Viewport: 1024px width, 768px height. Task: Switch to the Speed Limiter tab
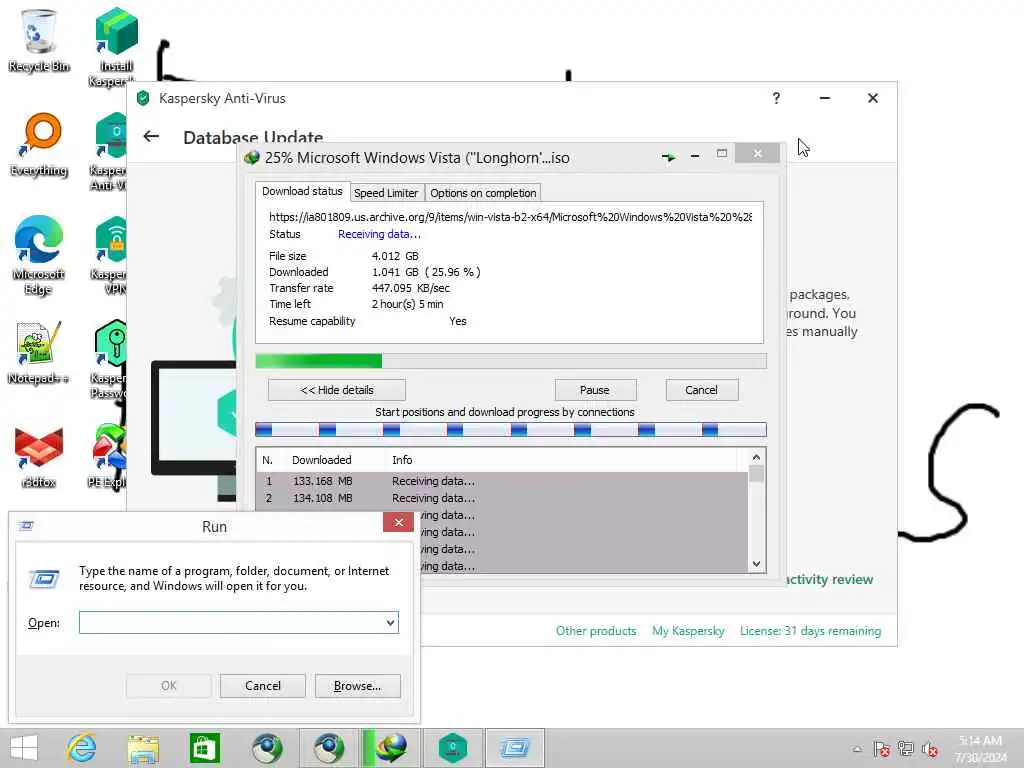tap(386, 193)
